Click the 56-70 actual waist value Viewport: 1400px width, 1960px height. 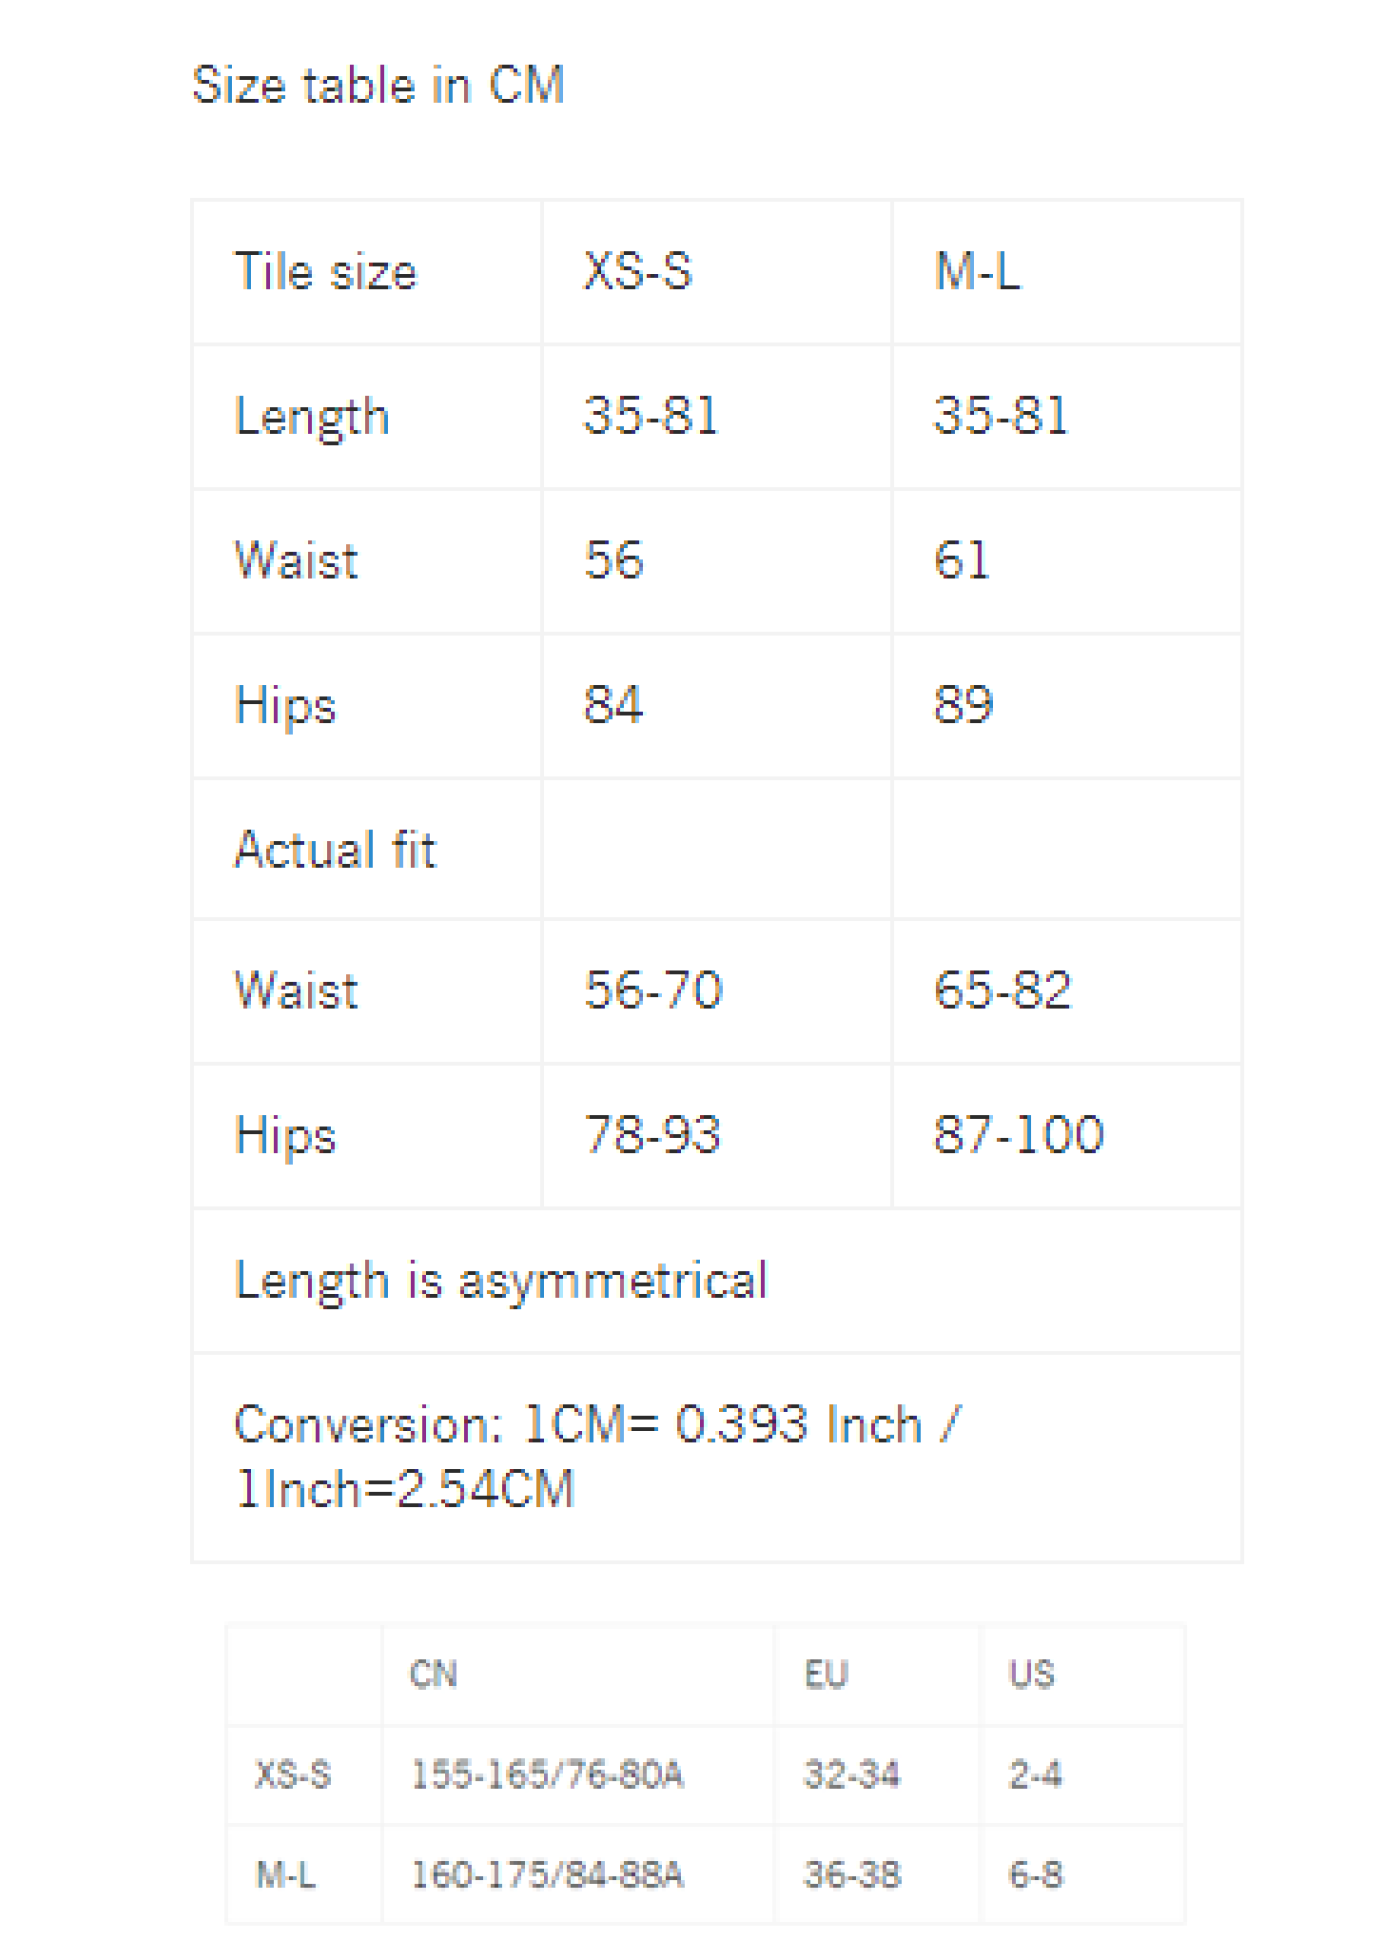click(653, 991)
